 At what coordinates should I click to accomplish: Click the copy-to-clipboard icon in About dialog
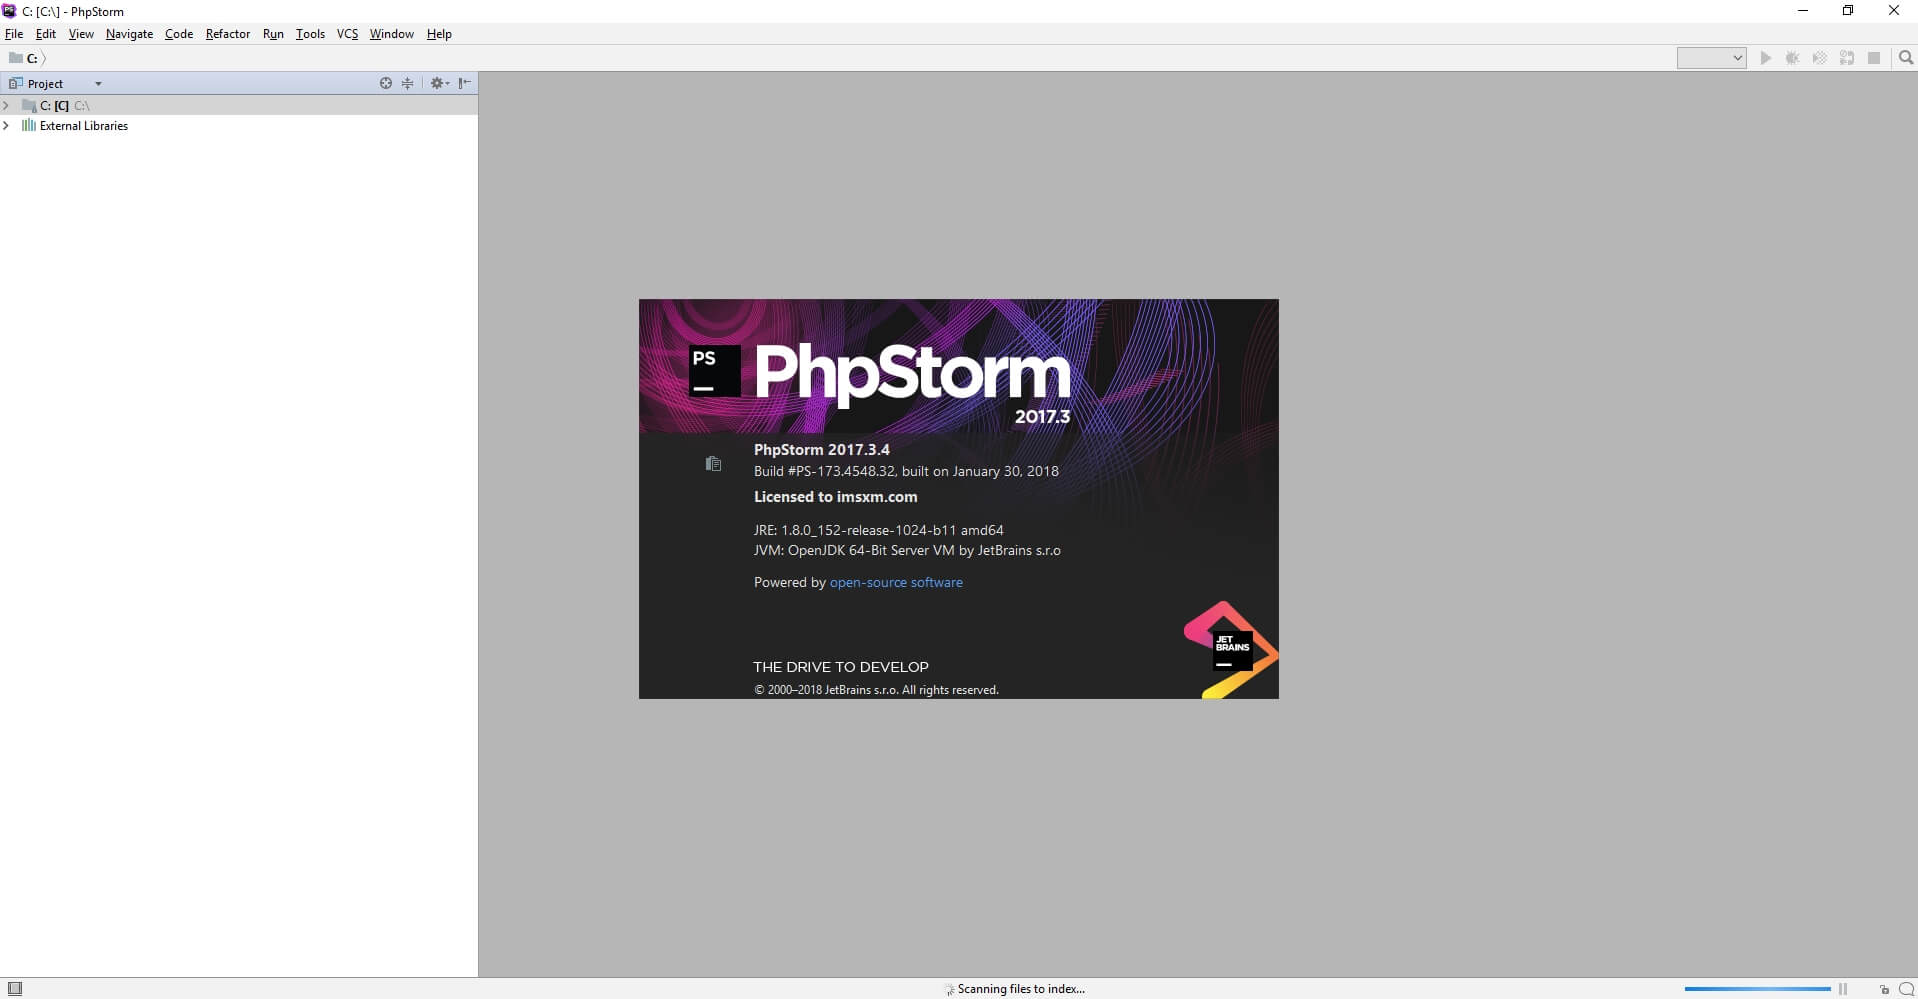click(x=713, y=464)
